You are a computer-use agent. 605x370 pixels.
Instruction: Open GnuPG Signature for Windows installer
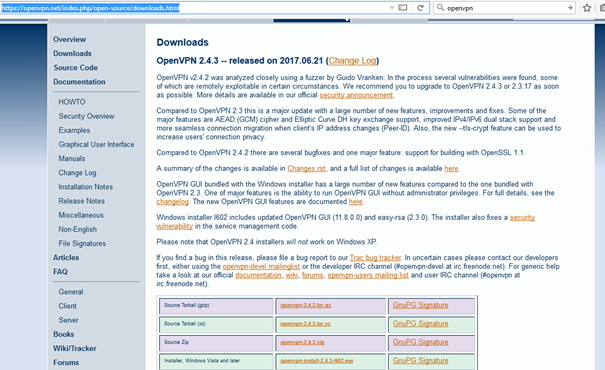(421, 361)
